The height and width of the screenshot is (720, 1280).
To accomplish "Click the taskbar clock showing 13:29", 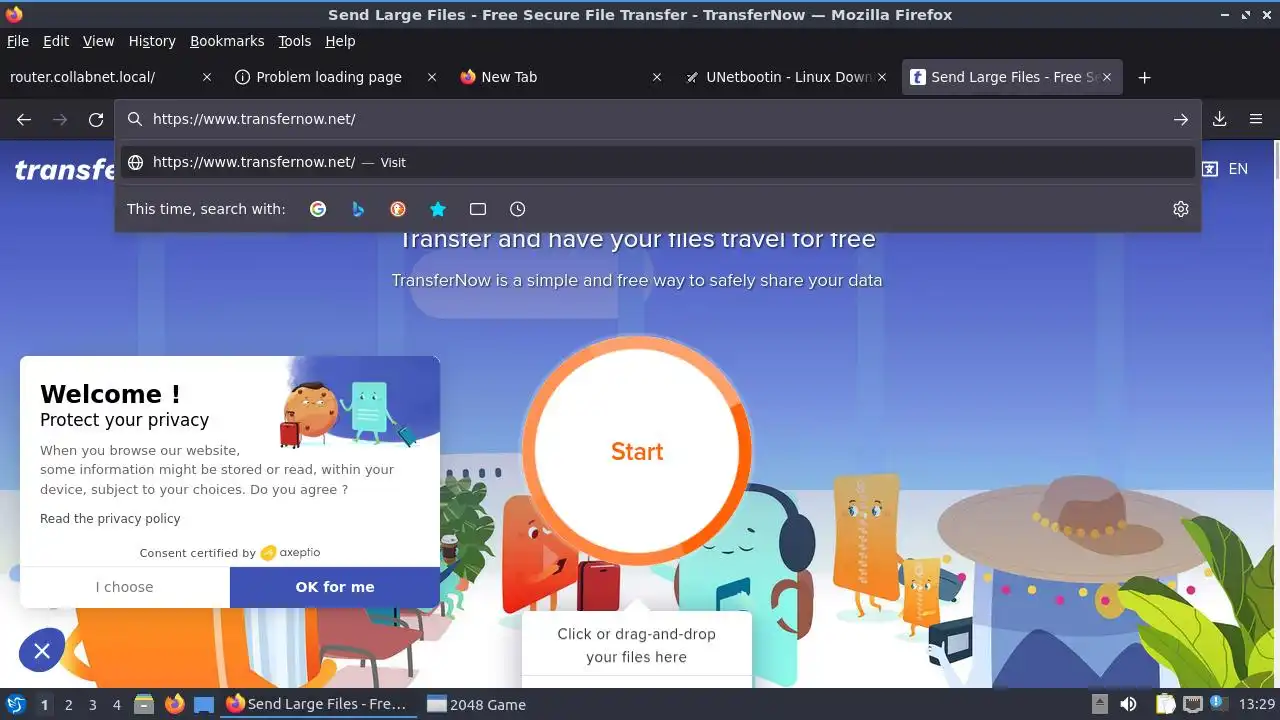I will click(x=1257, y=704).
